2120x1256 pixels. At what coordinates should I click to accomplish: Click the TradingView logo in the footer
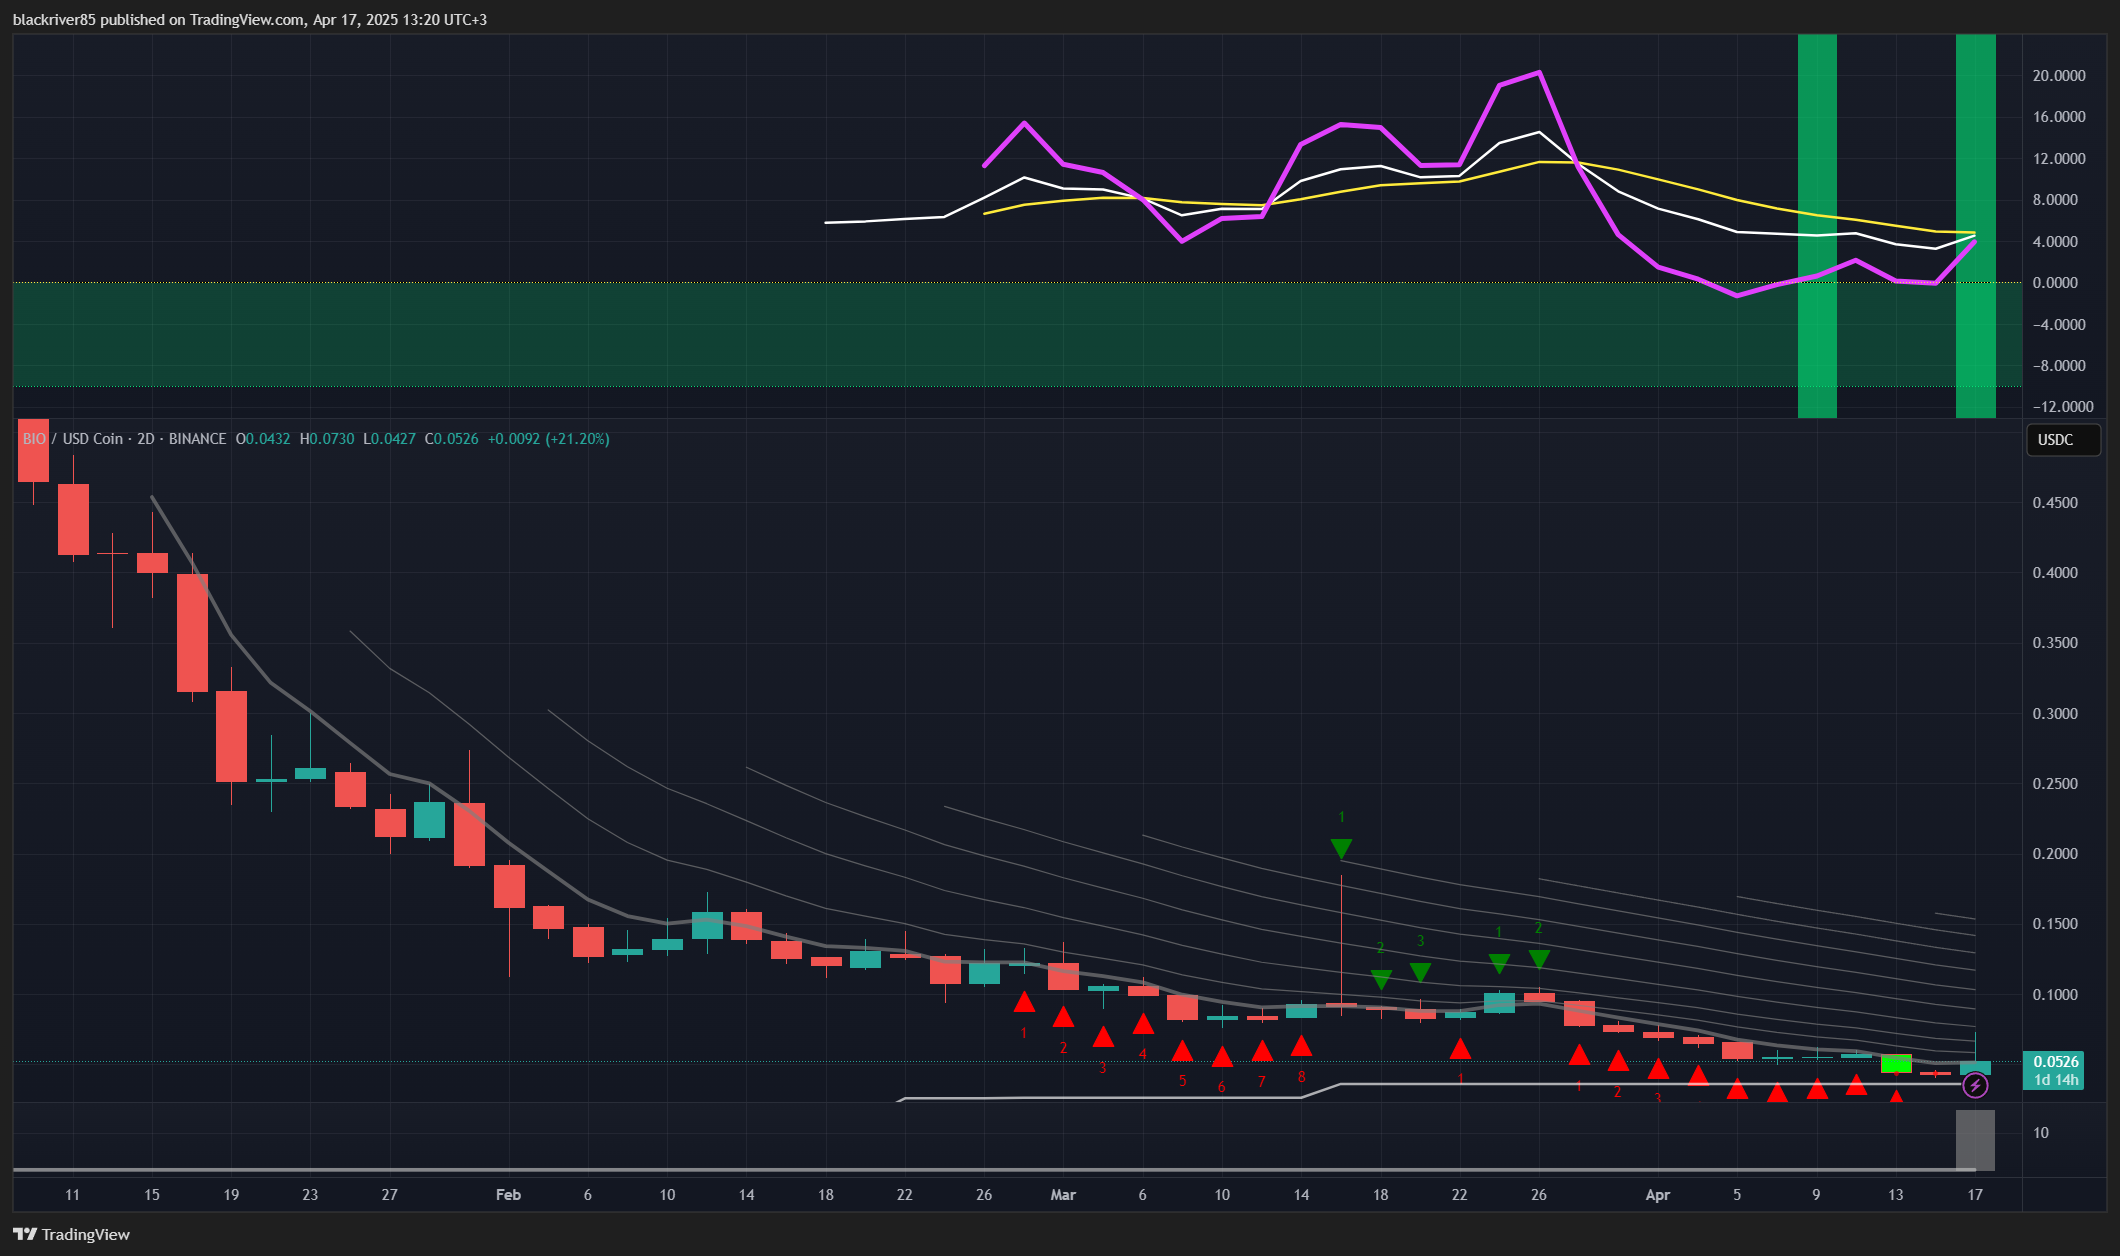[x=71, y=1234]
